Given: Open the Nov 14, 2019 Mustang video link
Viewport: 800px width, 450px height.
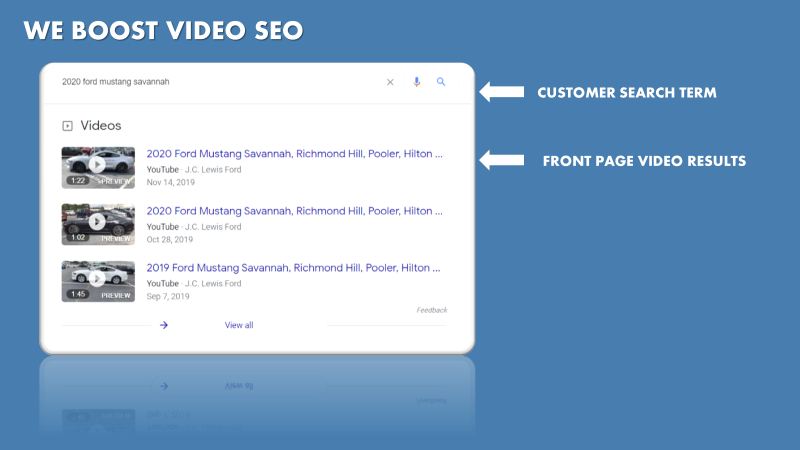Looking at the screenshot, I should click(294, 154).
